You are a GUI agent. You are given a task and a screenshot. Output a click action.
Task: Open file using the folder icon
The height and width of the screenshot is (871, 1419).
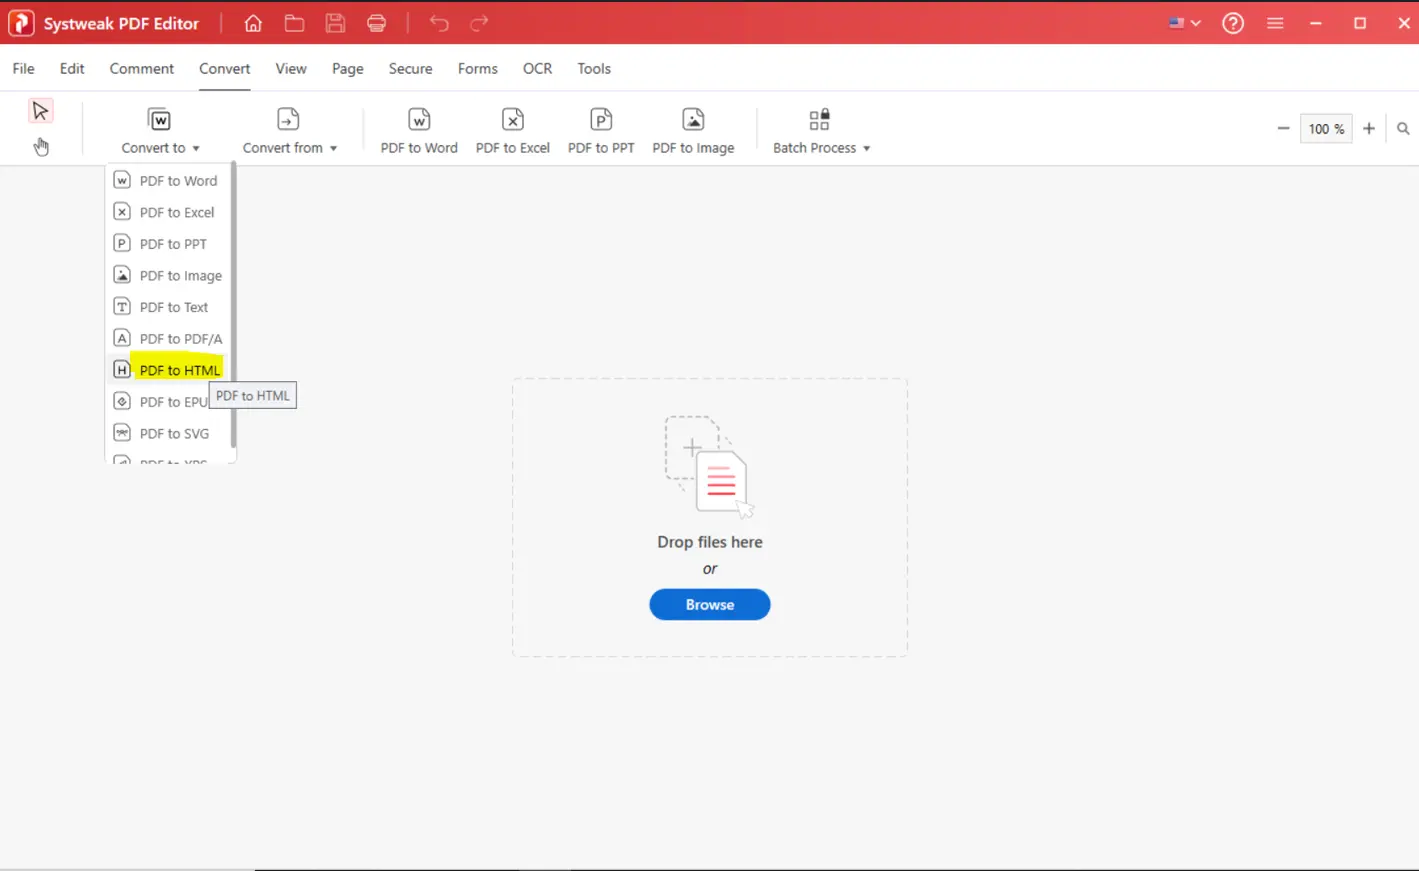point(294,23)
